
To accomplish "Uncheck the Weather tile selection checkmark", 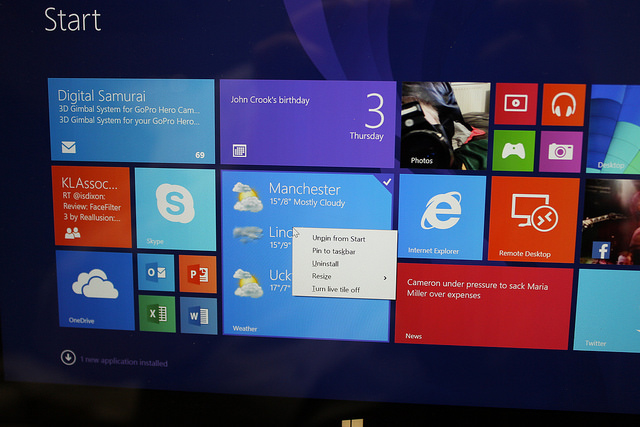I will tap(387, 181).
